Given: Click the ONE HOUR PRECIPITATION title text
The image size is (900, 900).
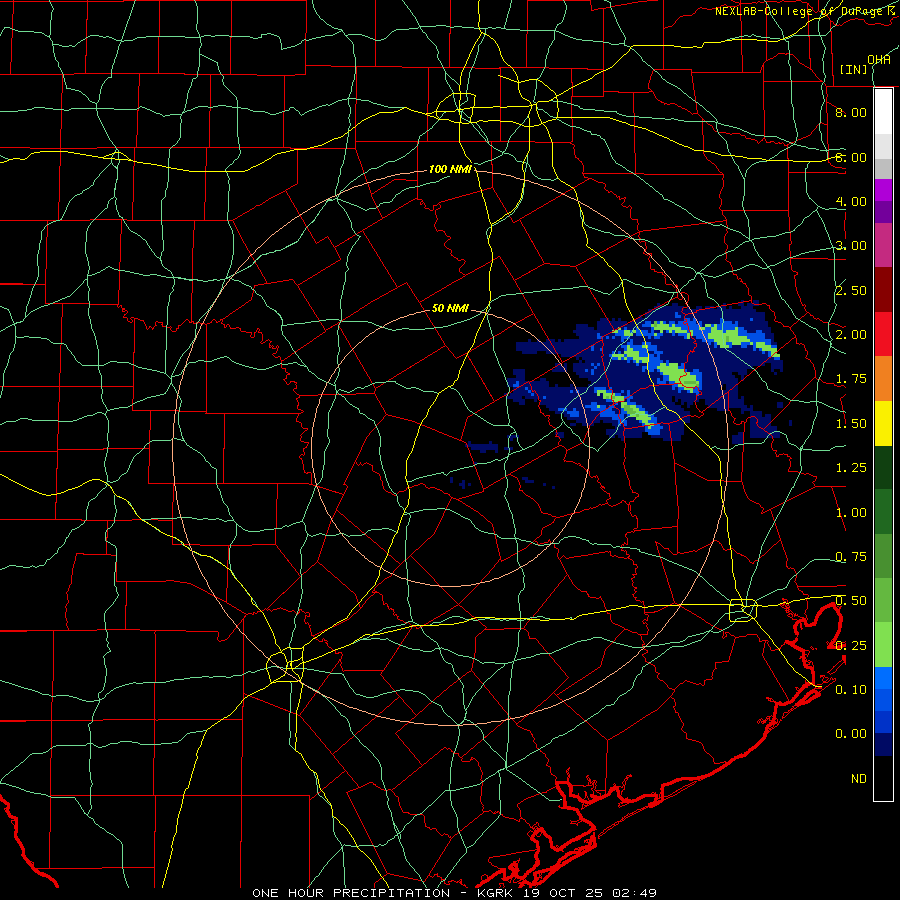Looking at the screenshot, I should click(x=351, y=893).
